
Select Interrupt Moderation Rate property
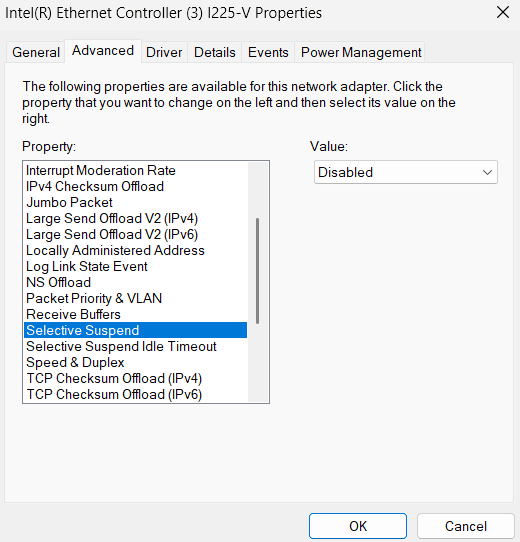(136, 170)
